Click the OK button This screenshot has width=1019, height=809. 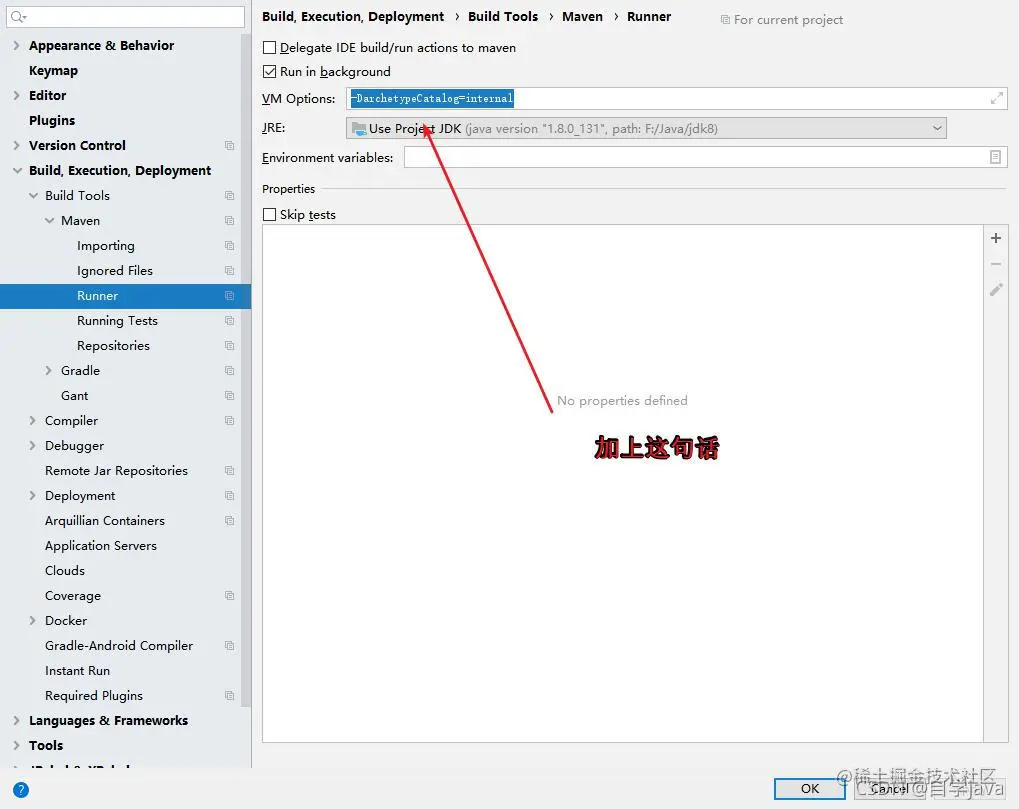pos(810,789)
